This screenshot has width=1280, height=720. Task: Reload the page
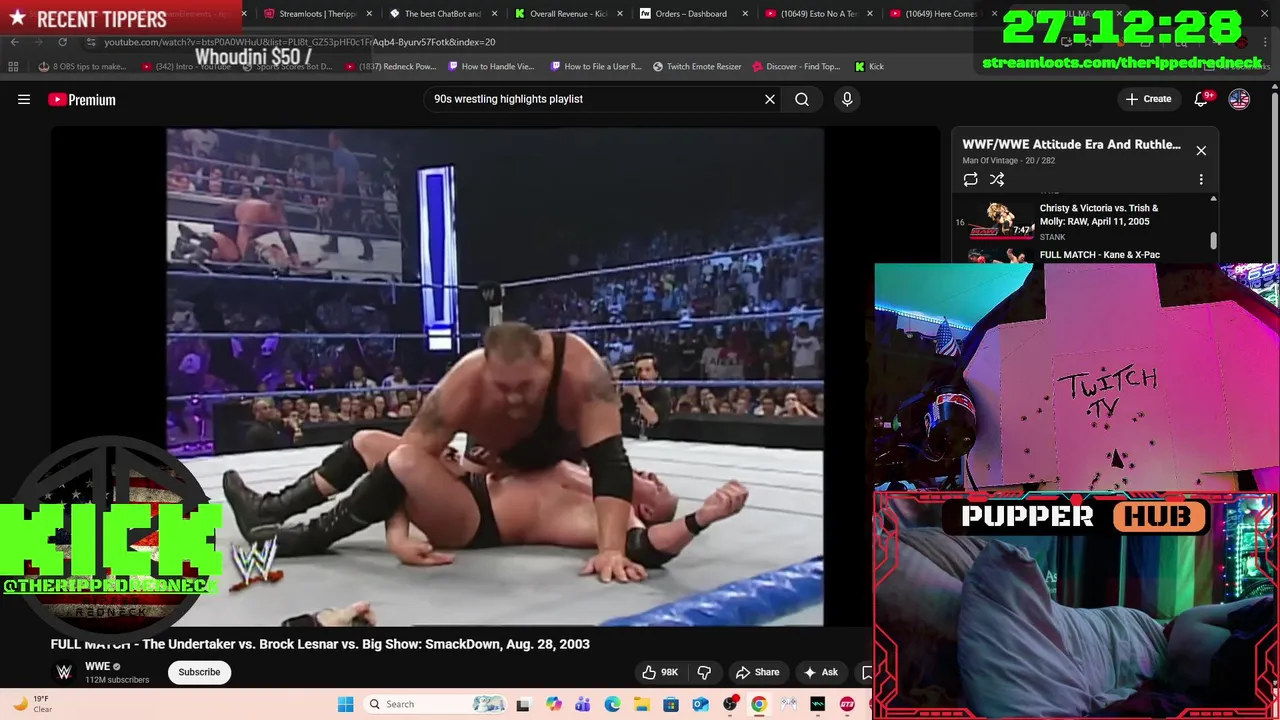click(x=62, y=42)
